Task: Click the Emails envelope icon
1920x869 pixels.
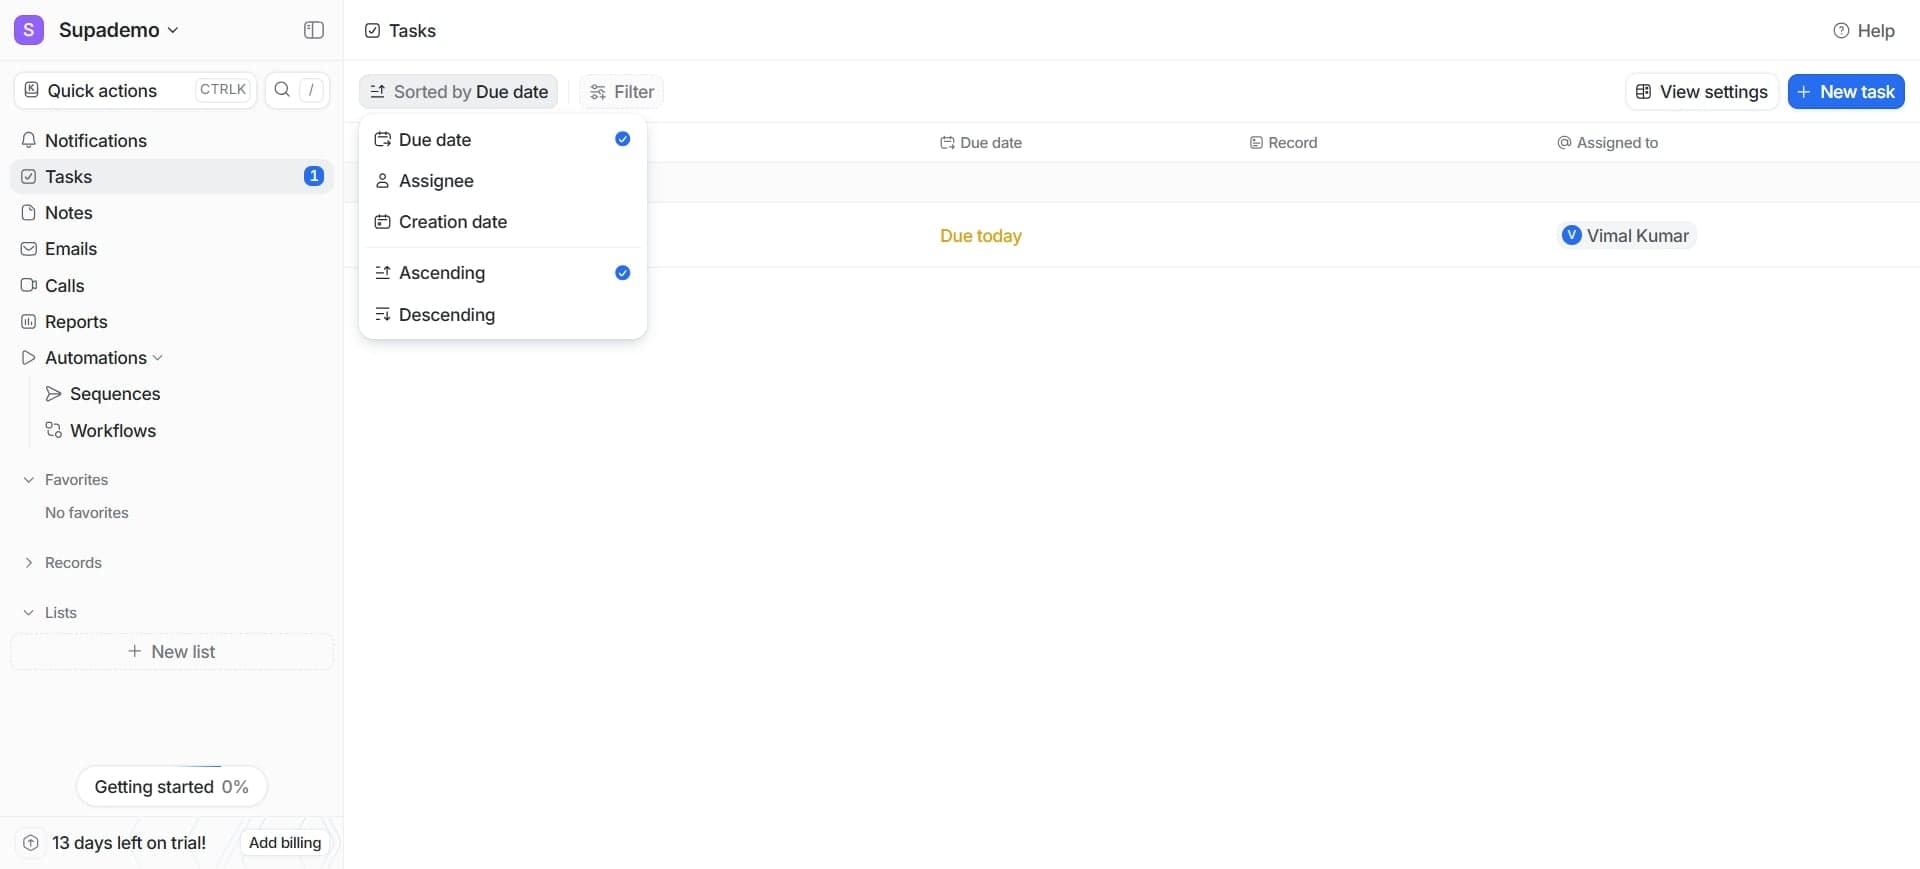Action: pyautogui.click(x=29, y=248)
